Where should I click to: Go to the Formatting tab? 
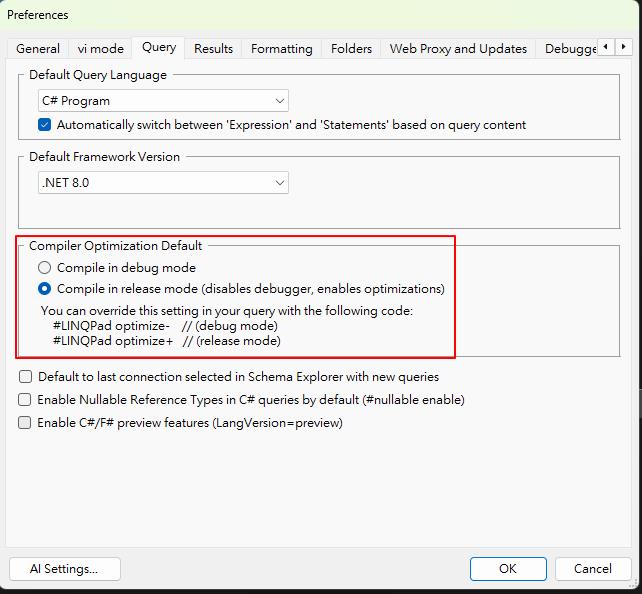point(281,48)
